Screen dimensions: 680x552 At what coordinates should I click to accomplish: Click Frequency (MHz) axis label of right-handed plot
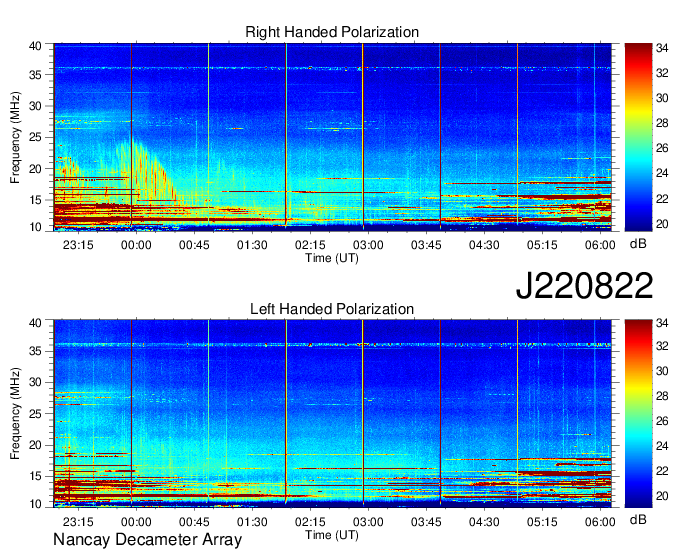[16, 137]
